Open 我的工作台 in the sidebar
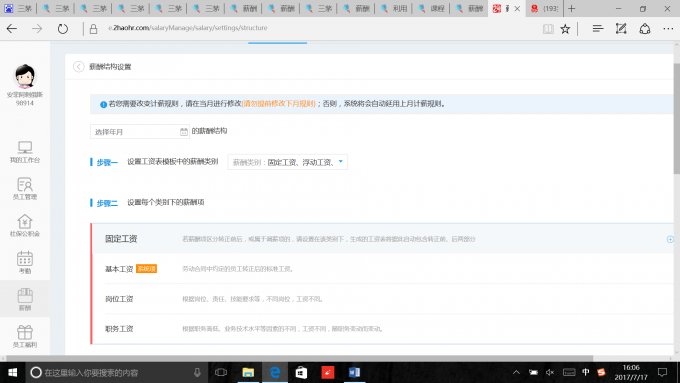 25,152
